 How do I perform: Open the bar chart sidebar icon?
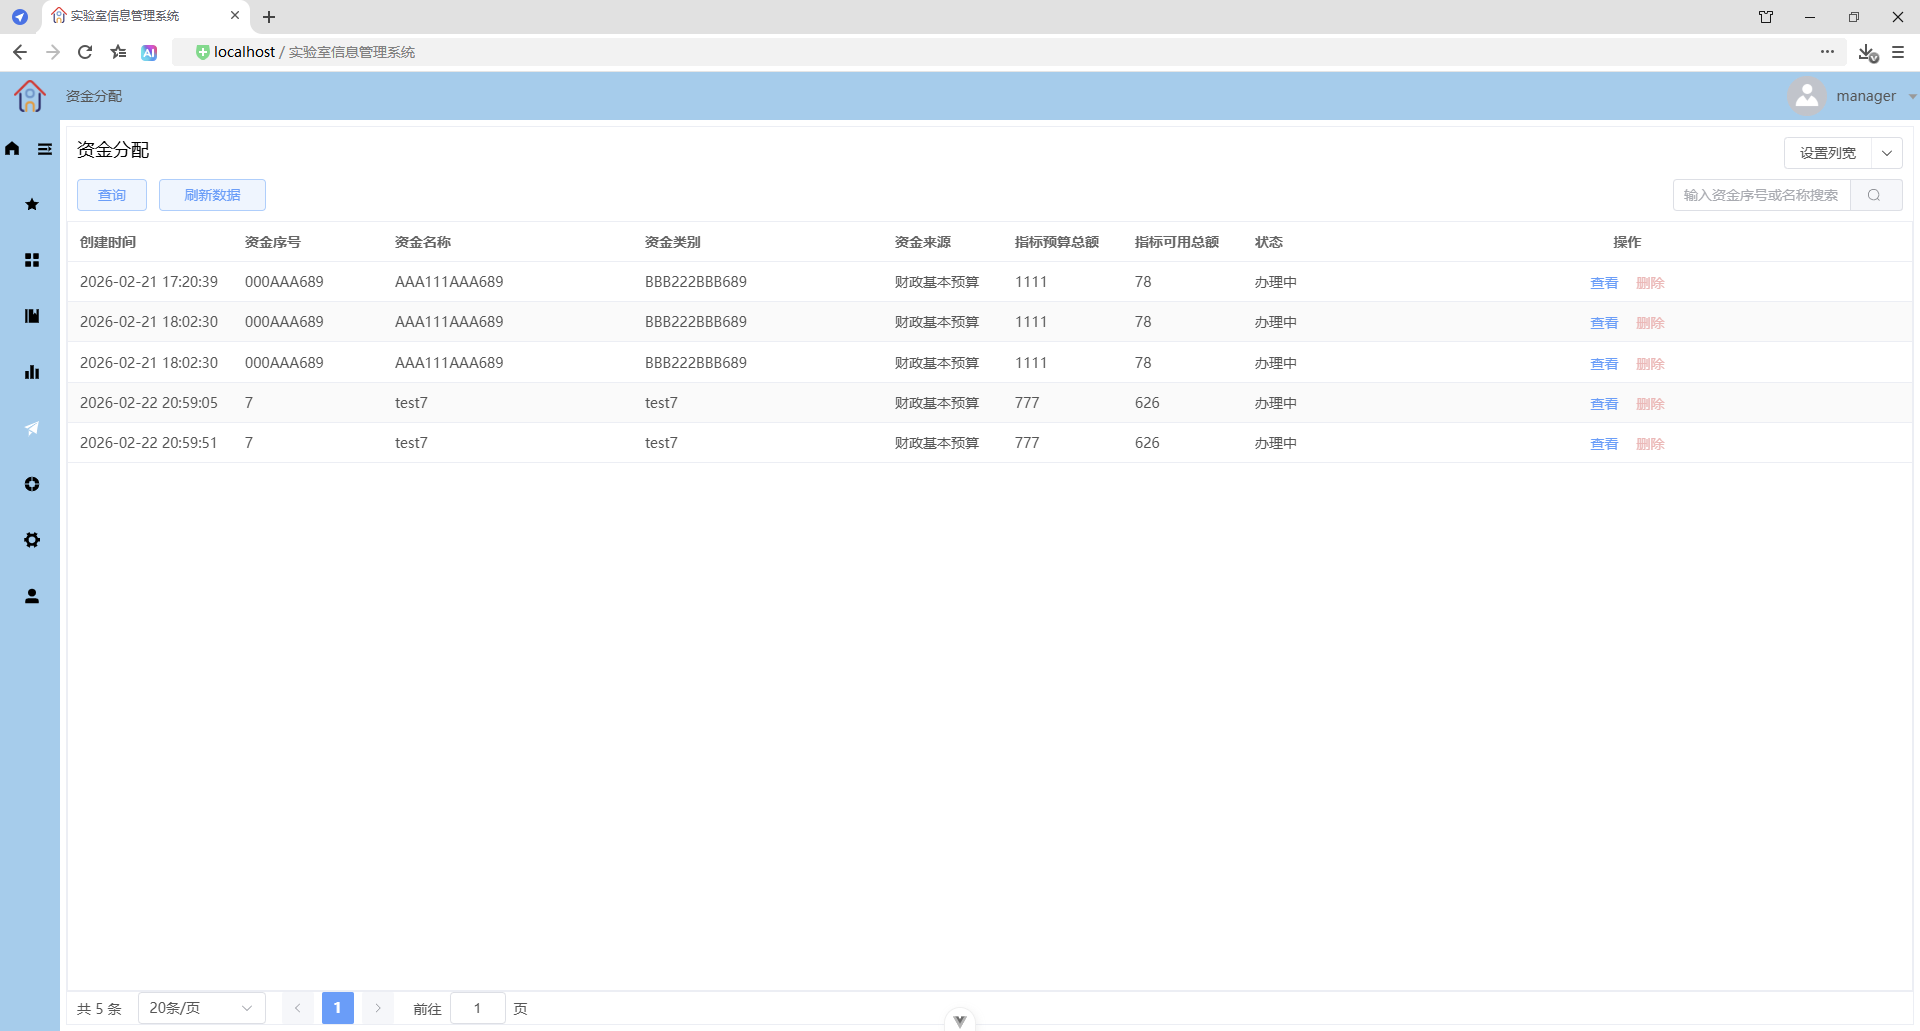pos(32,372)
